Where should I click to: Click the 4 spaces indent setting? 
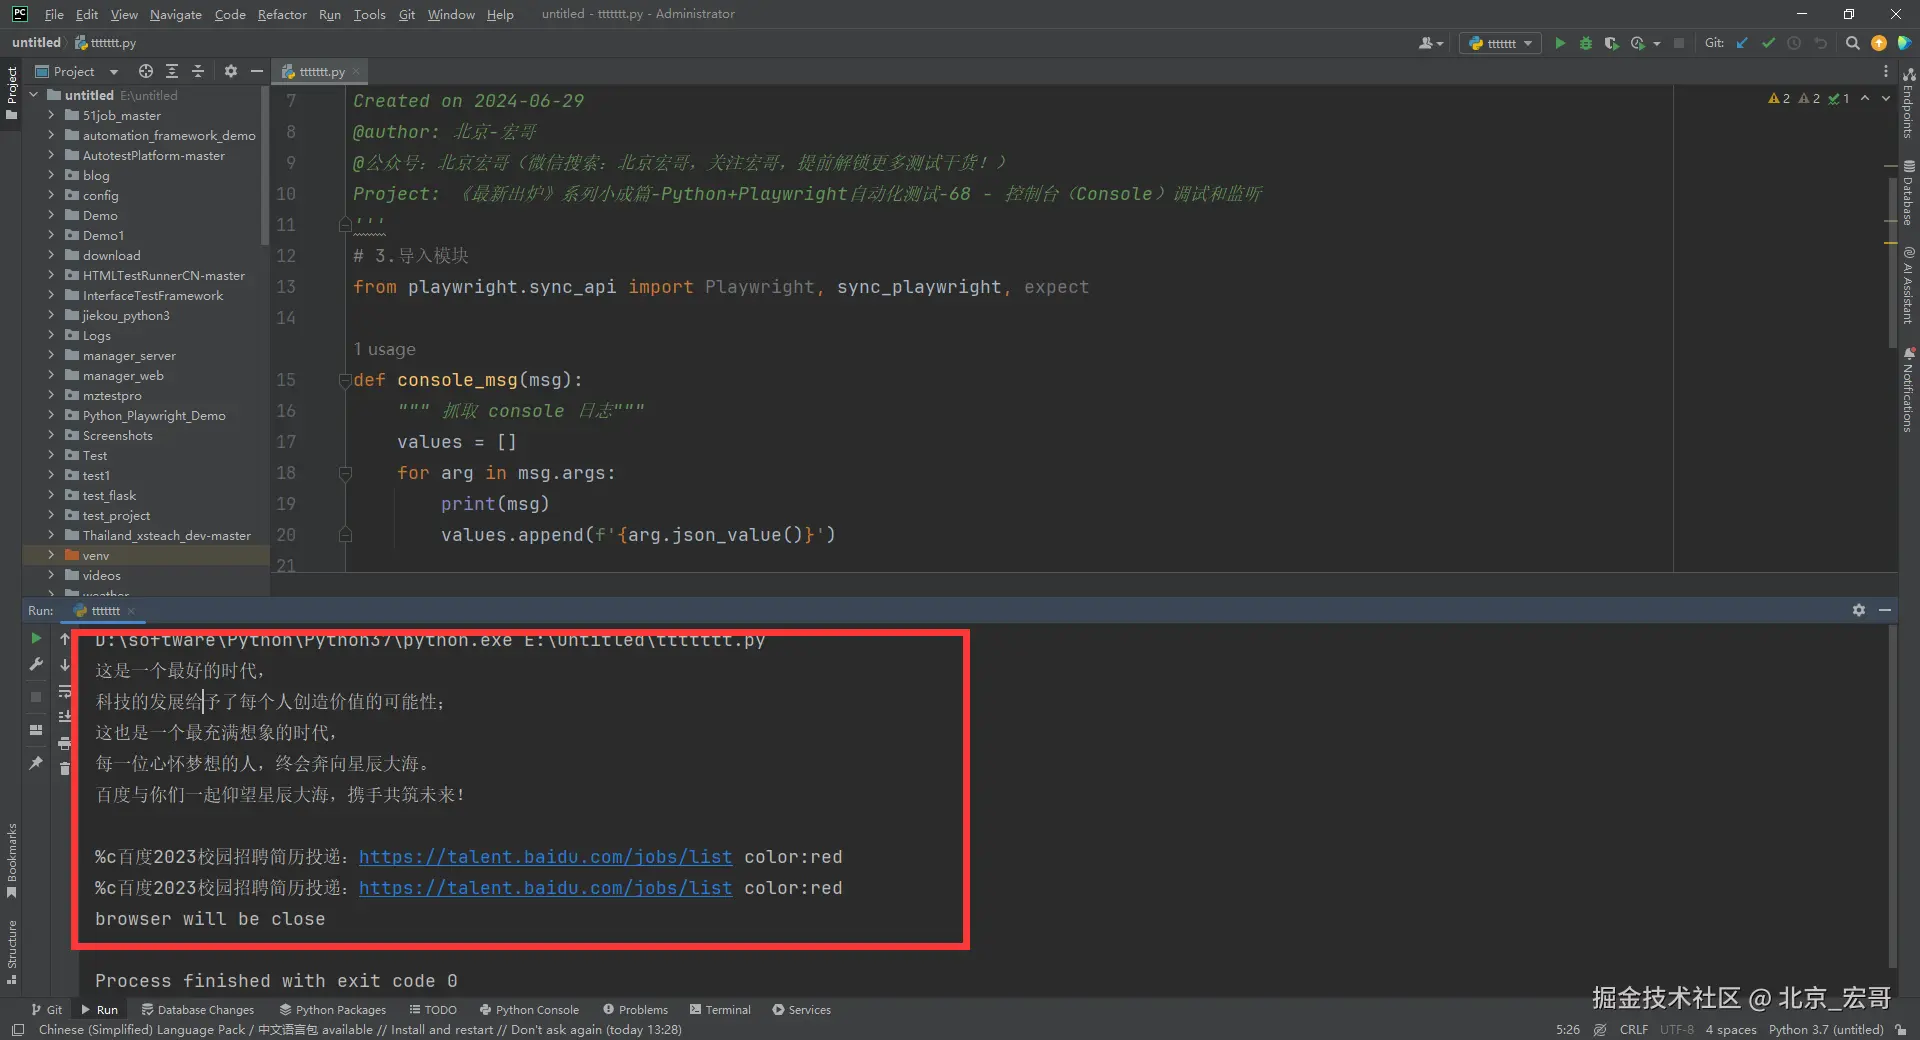coord(1731,1030)
